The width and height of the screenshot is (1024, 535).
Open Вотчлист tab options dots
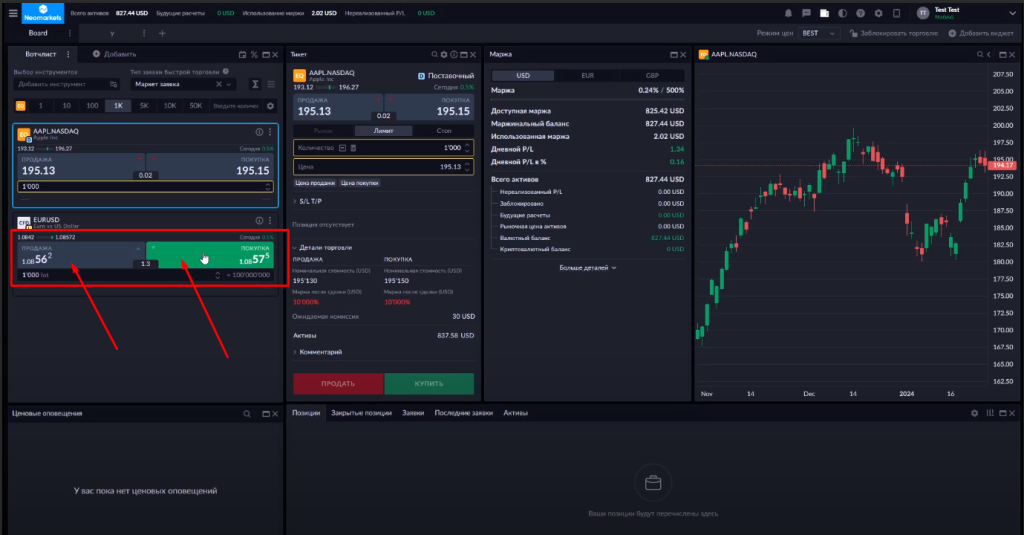(x=68, y=54)
